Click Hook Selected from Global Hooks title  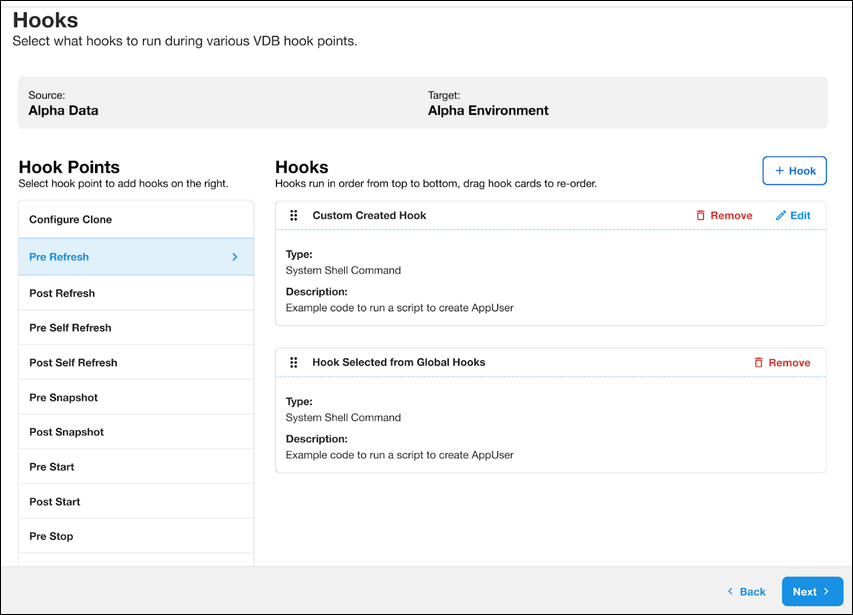point(399,363)
